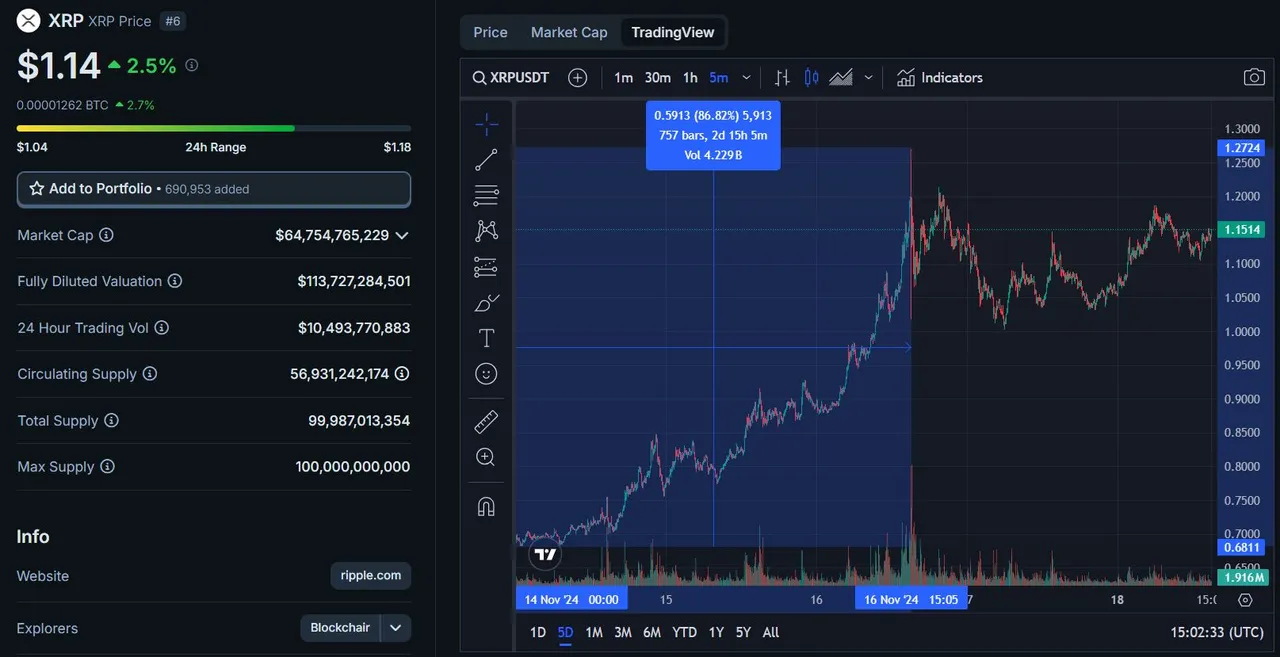Click the #6 rank badge
The height and width of the screenshot is (657, 1280).
(x=172, y=21)
